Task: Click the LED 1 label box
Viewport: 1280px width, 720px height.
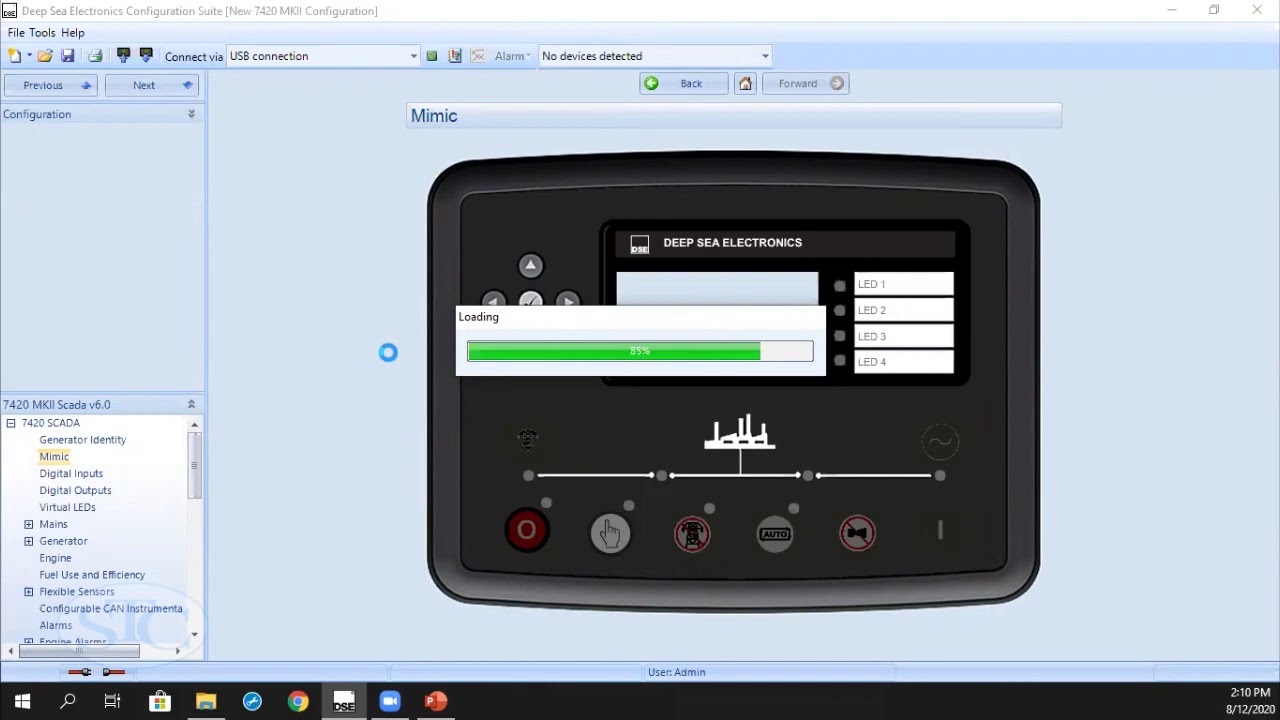Action: pos(903,284)
